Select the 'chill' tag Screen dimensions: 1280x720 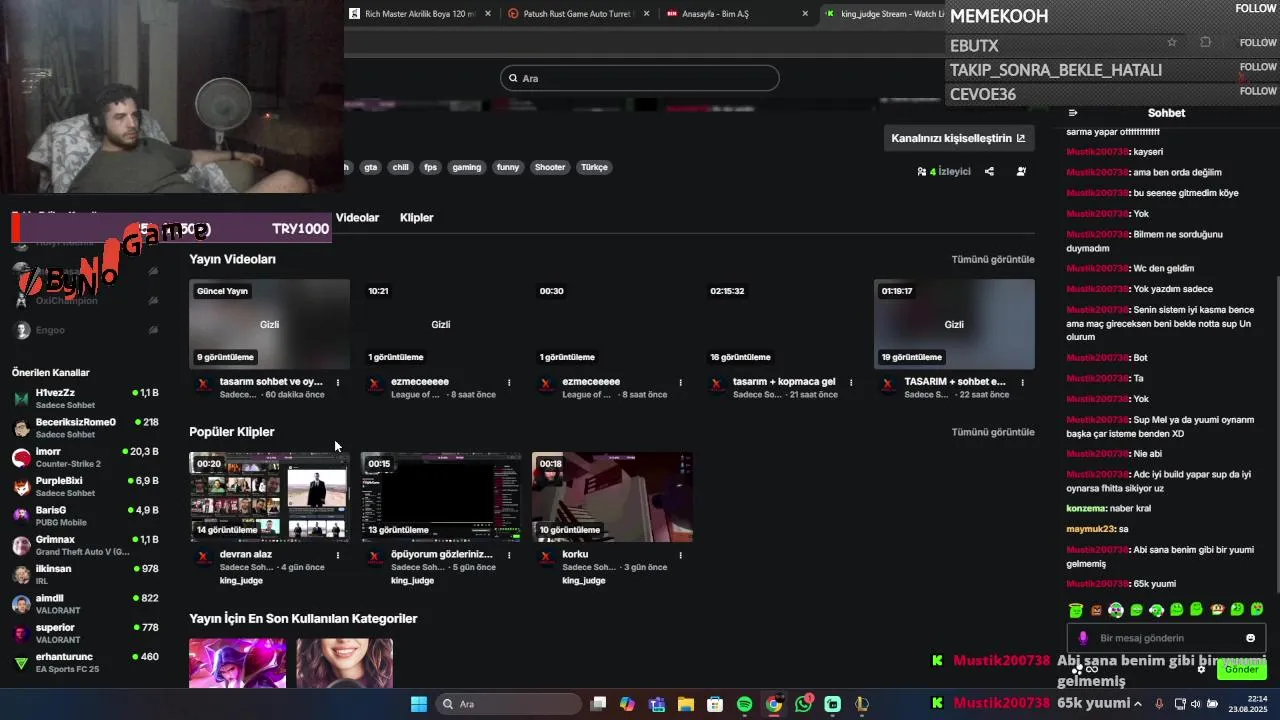[401, 167]
